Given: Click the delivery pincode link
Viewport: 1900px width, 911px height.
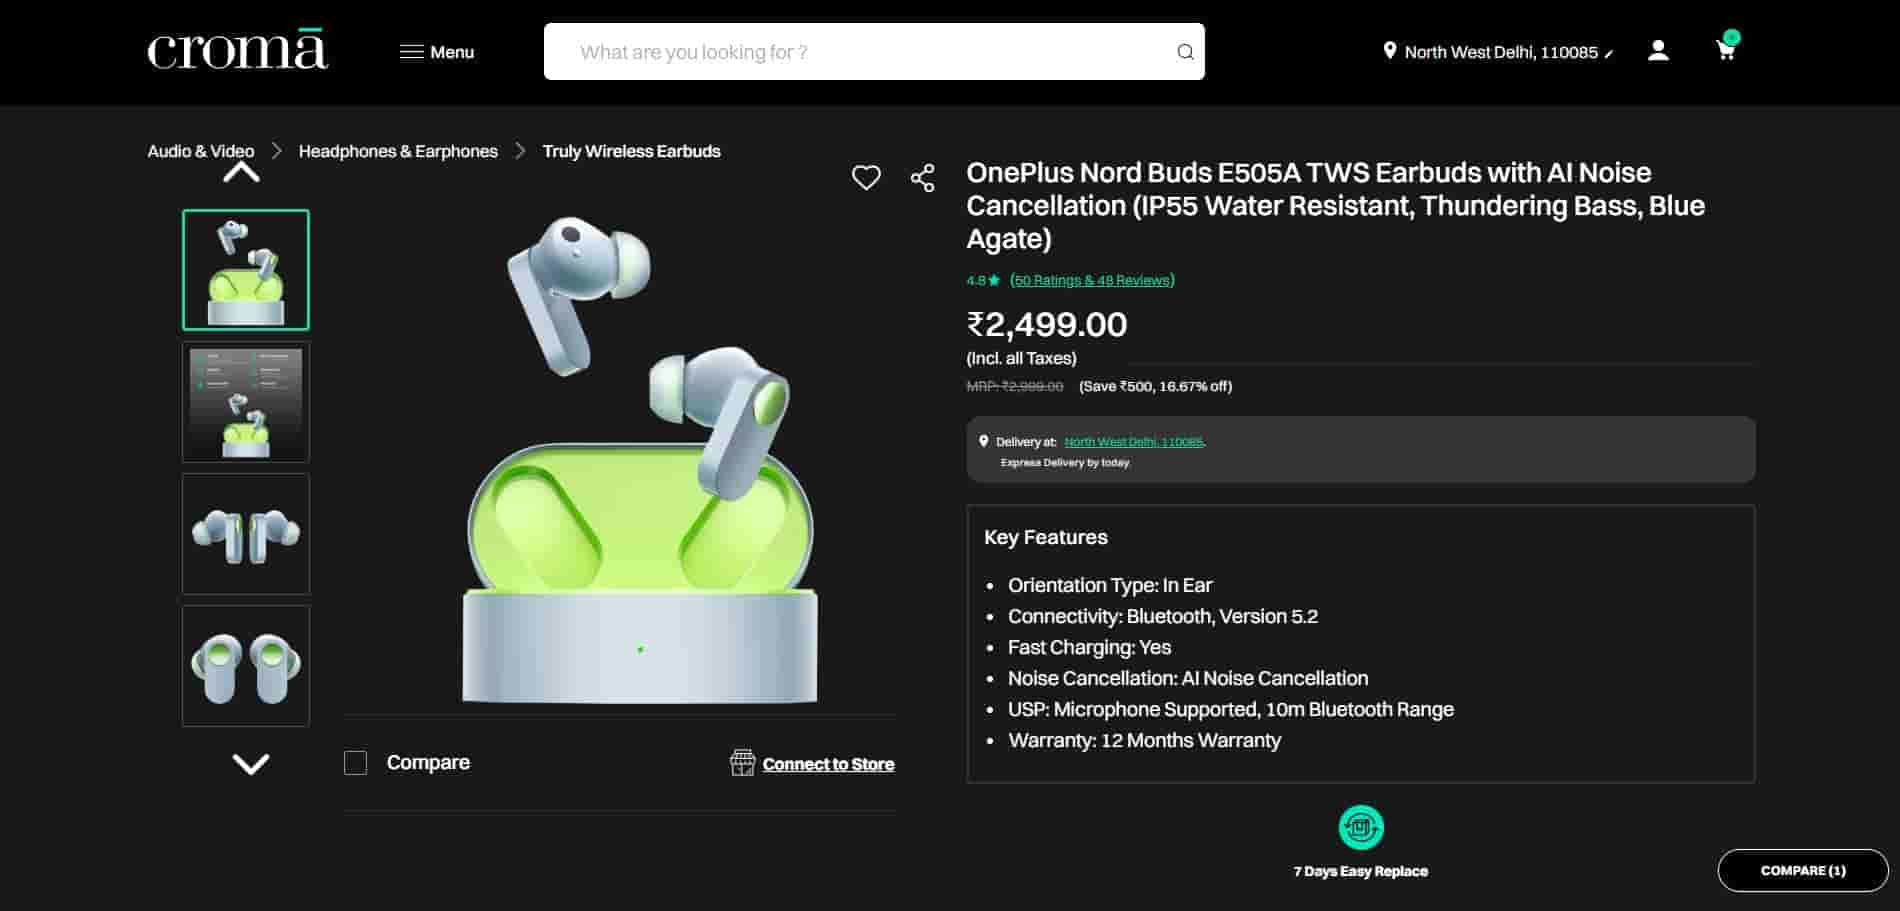Looking at the screenshot, I should point(1133,442).
